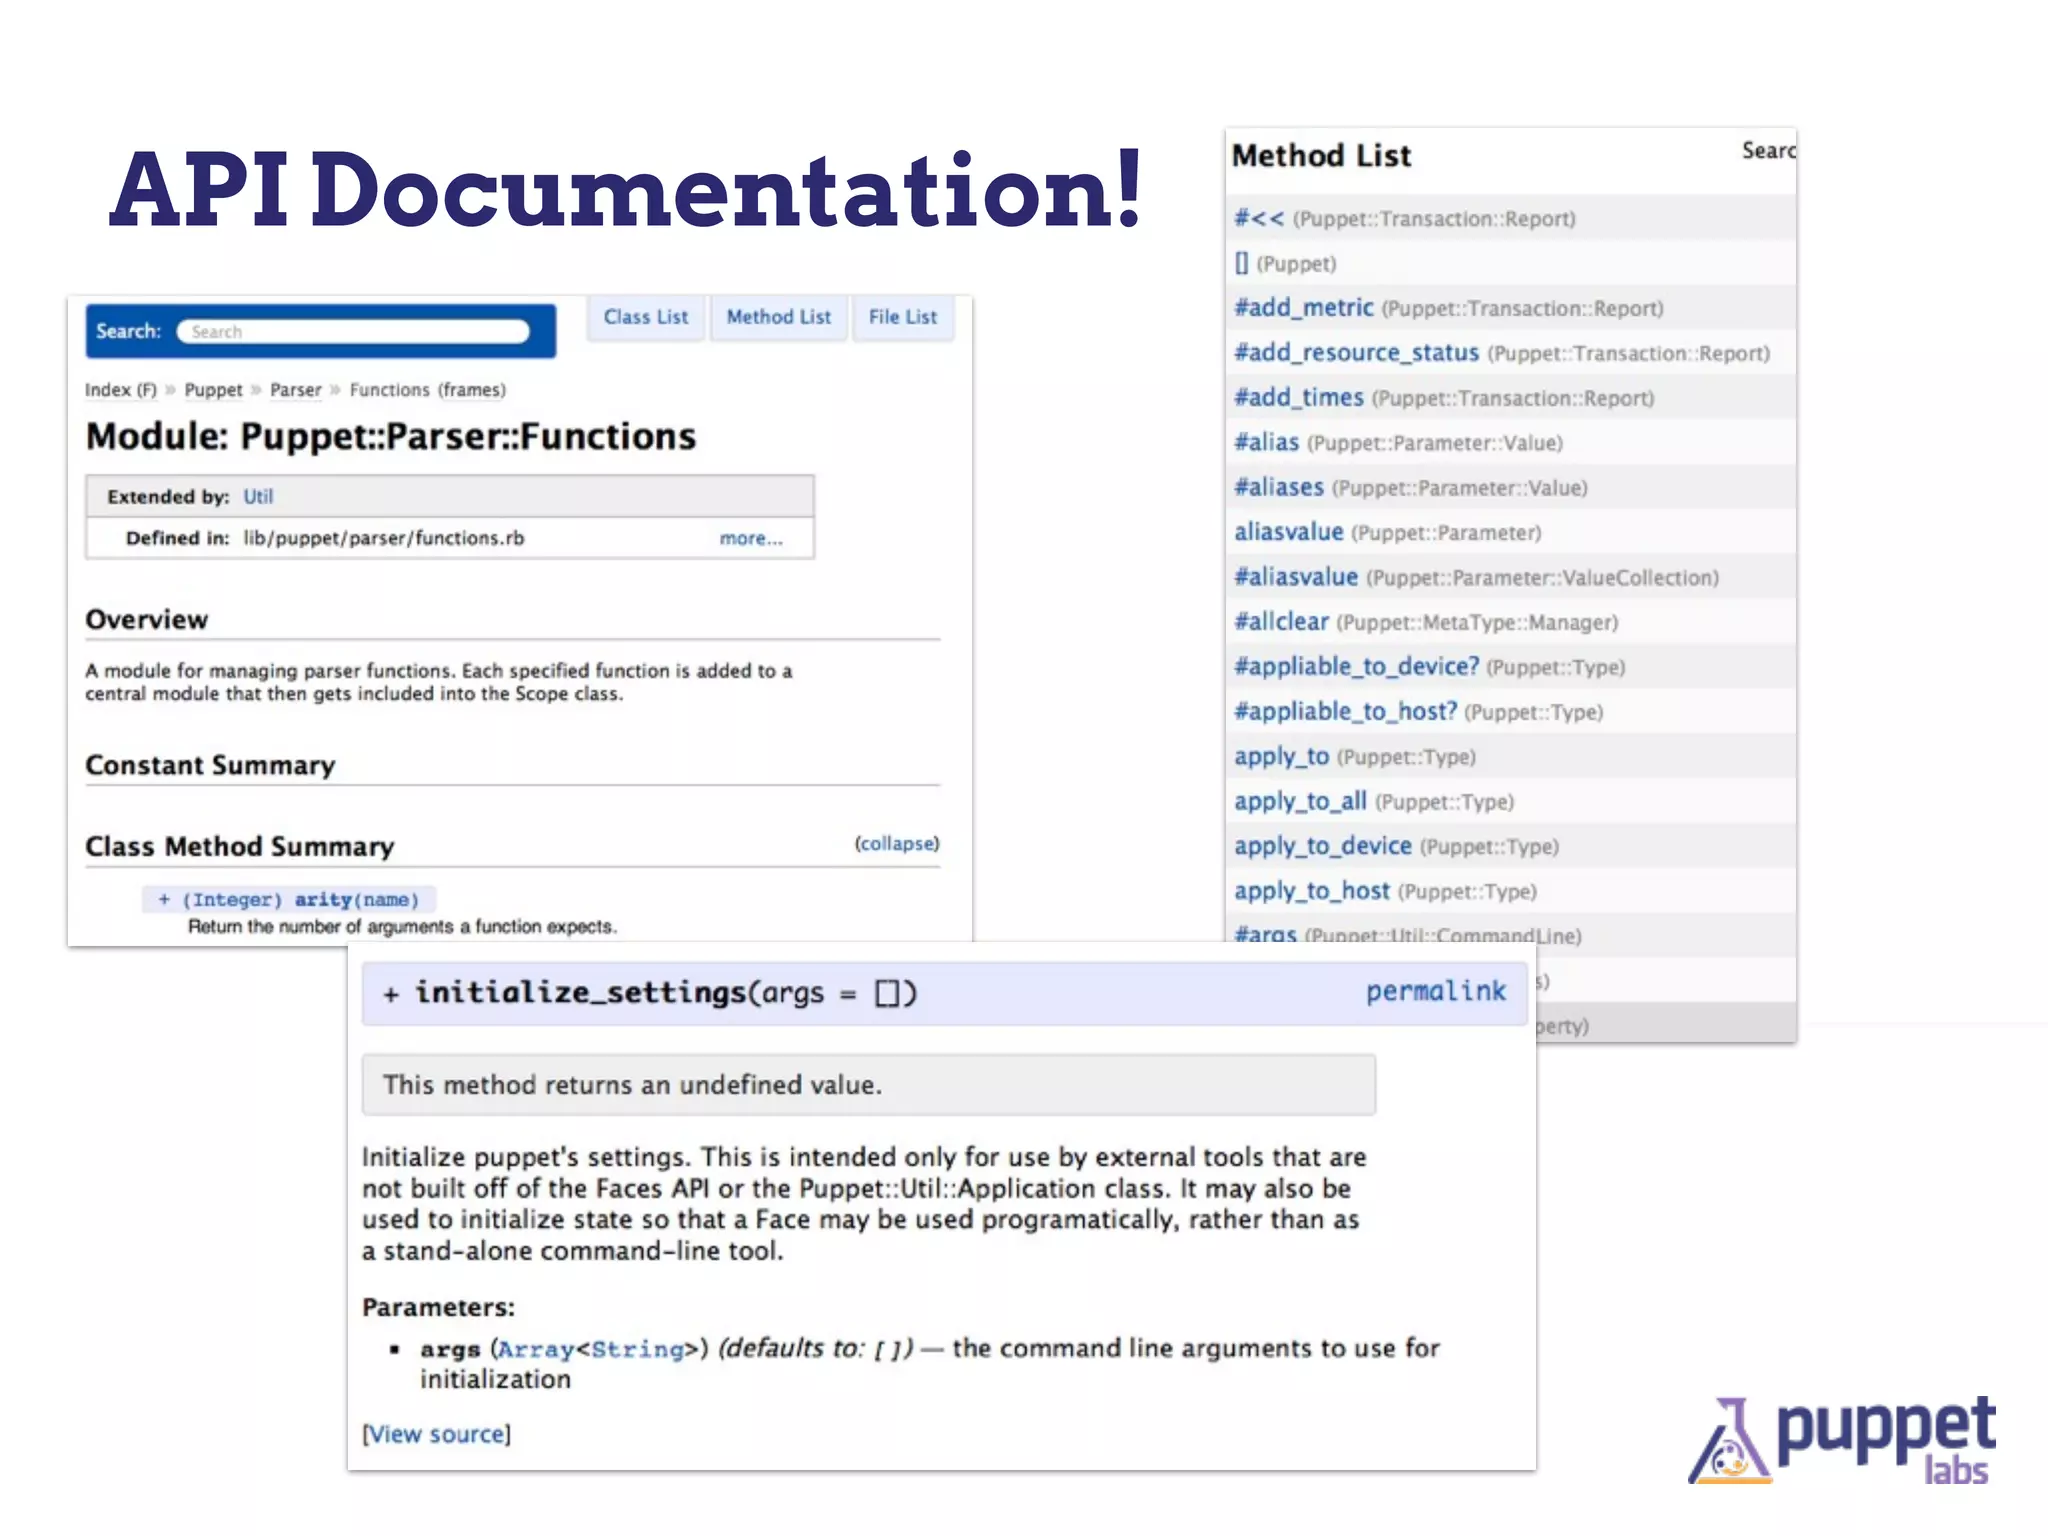Viewport: 2048px width, 1536px height.
Task: Open #alias method entry
Action: 1266,442
